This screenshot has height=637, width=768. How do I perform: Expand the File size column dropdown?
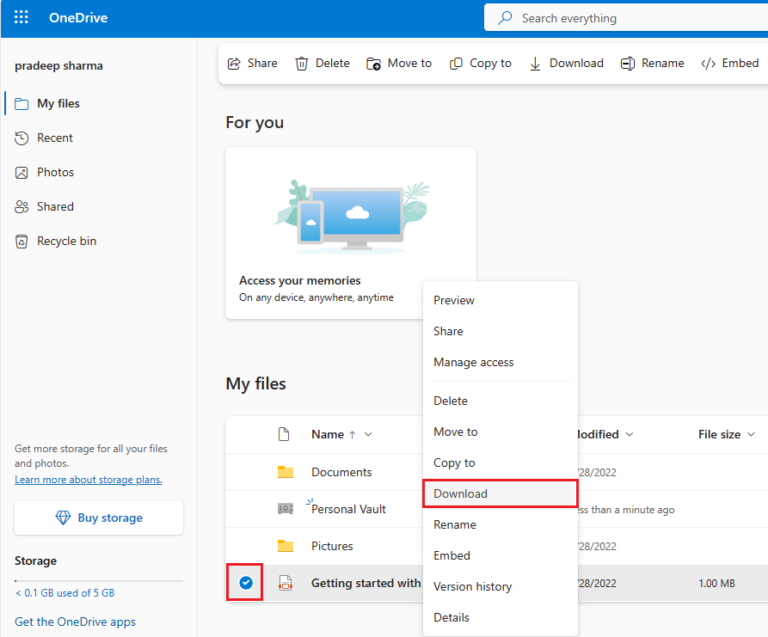(x=751, y=434)
